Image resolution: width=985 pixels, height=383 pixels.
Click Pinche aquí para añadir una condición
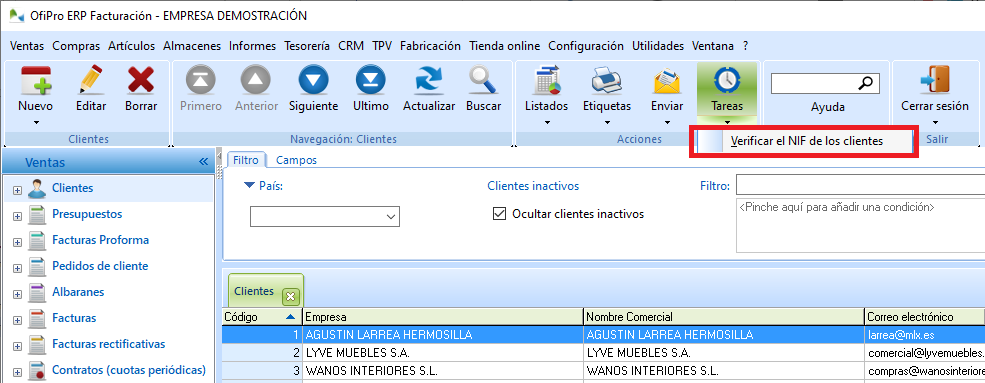pyautogui.click(x=837, y=207)
